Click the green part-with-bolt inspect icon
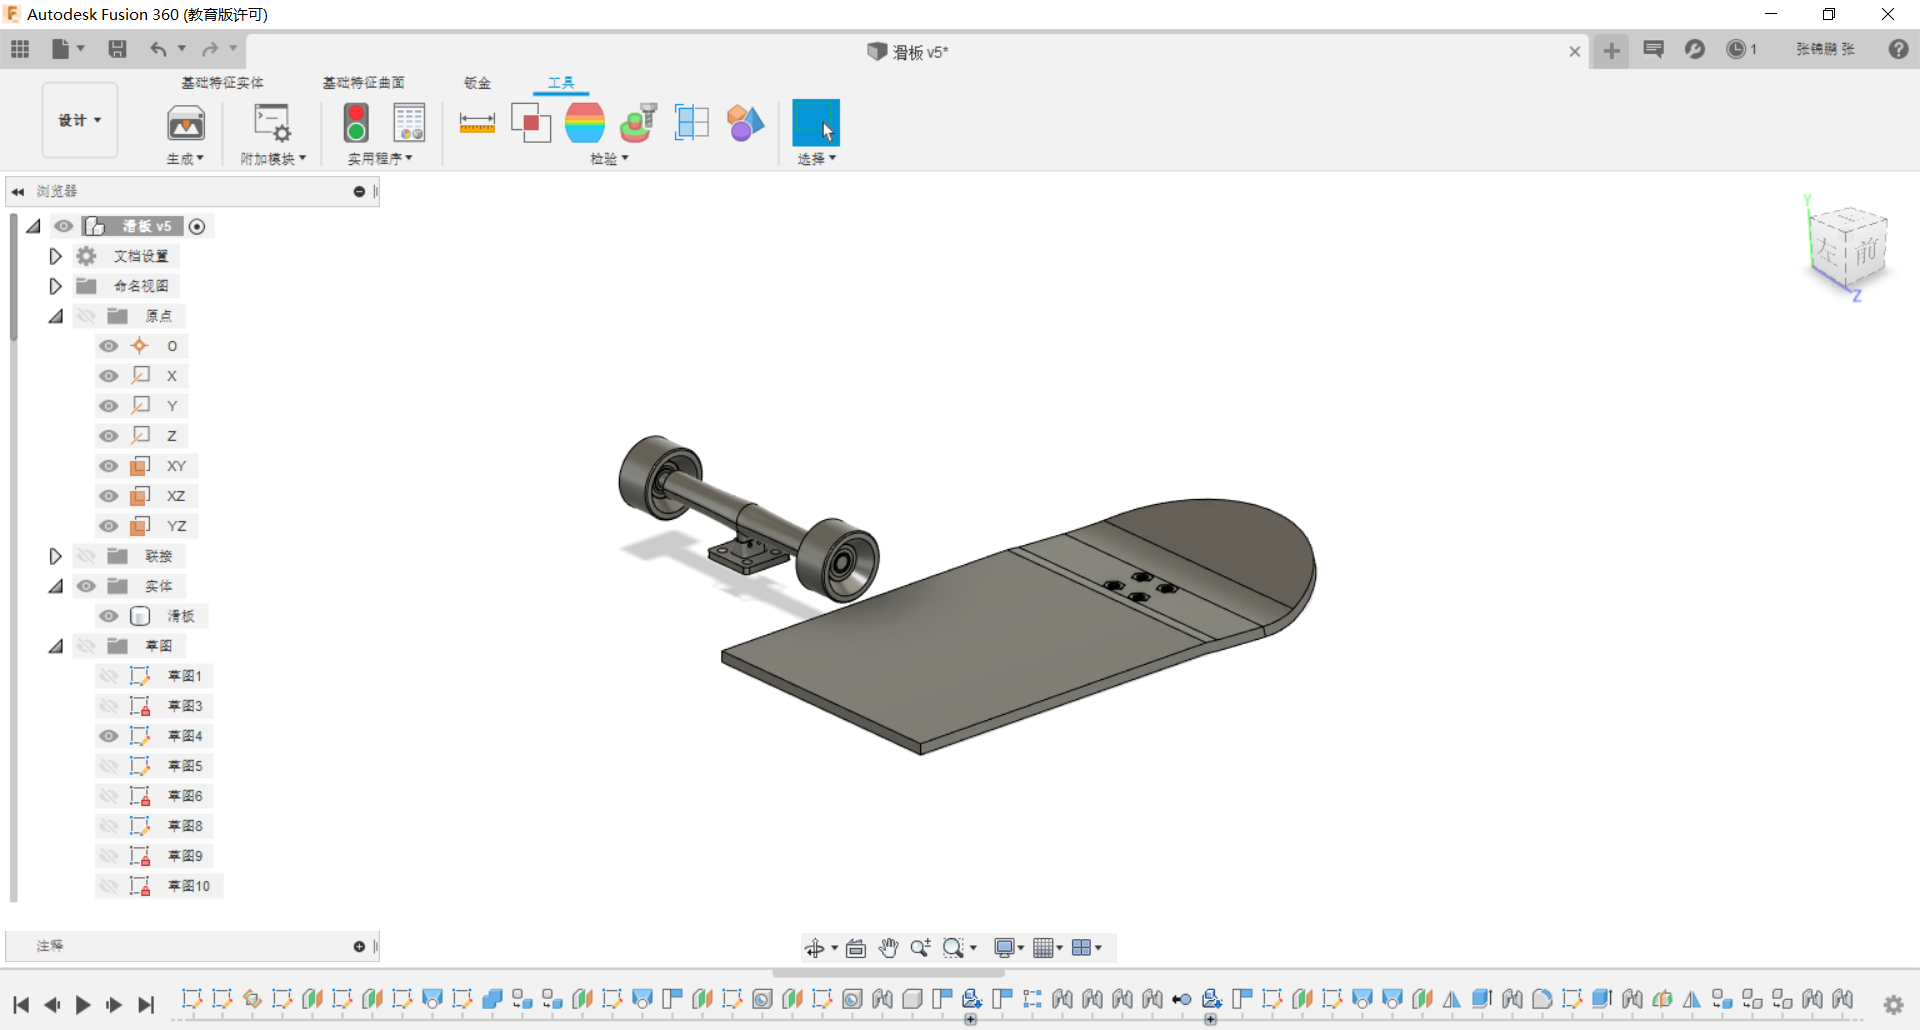The height and width of the screenshot is (1030, 1920). click(x=638, y=123)
